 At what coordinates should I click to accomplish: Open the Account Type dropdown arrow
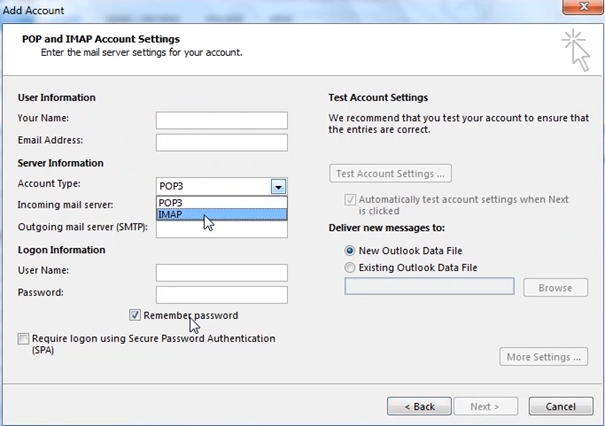278,187
